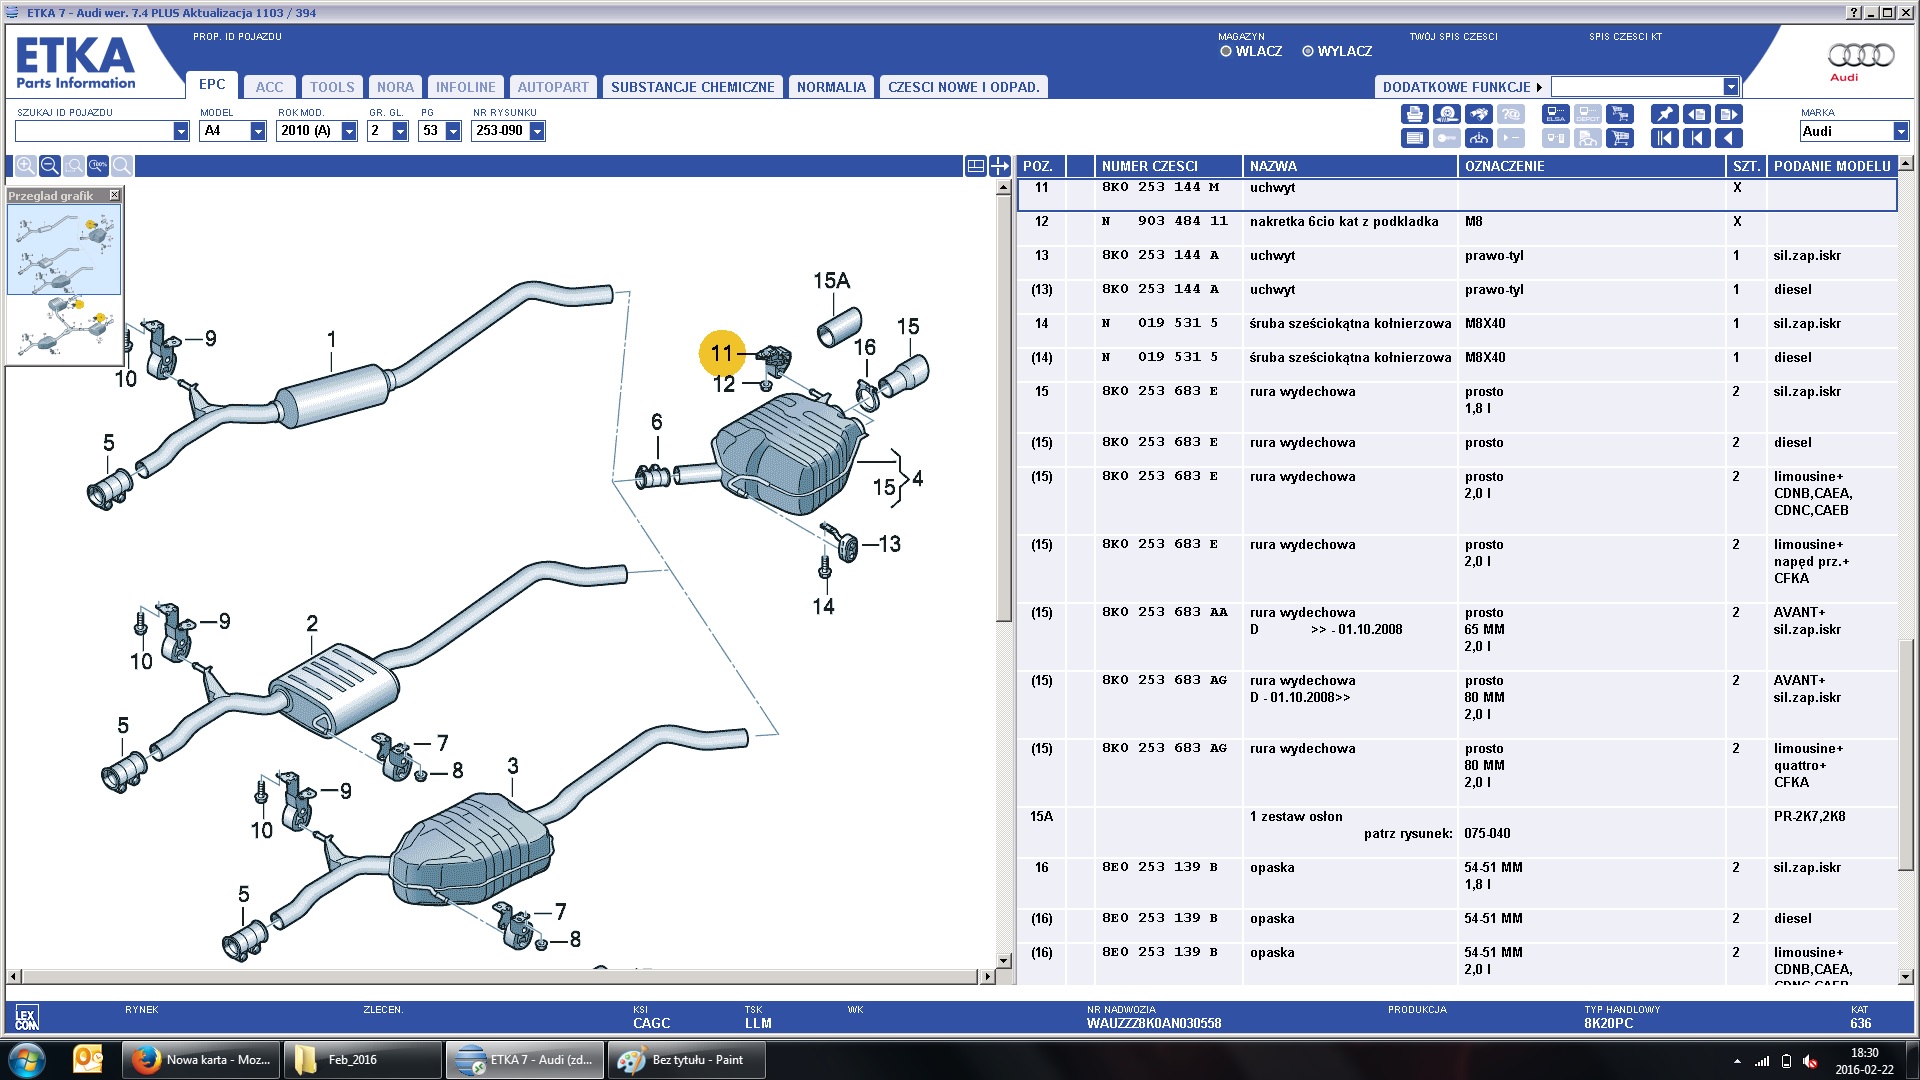Sort by NUMER CZESCI column header
This screenshot has height=1080, width=1920.
point(1168,166)
